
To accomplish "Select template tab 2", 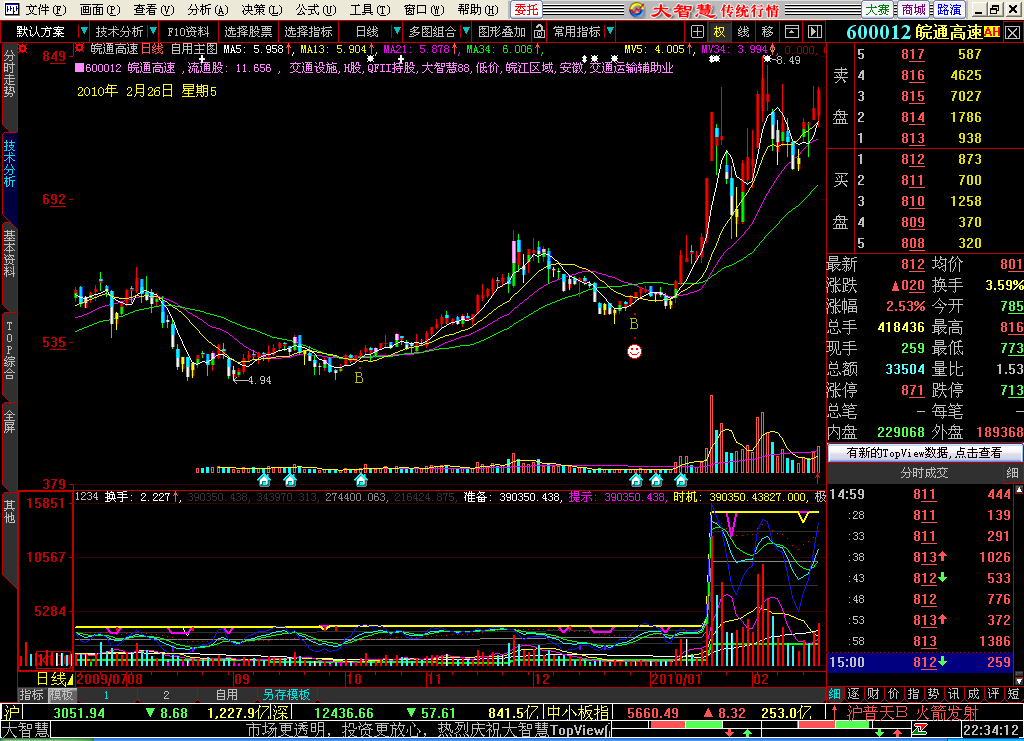I will (x=166, y=695).
